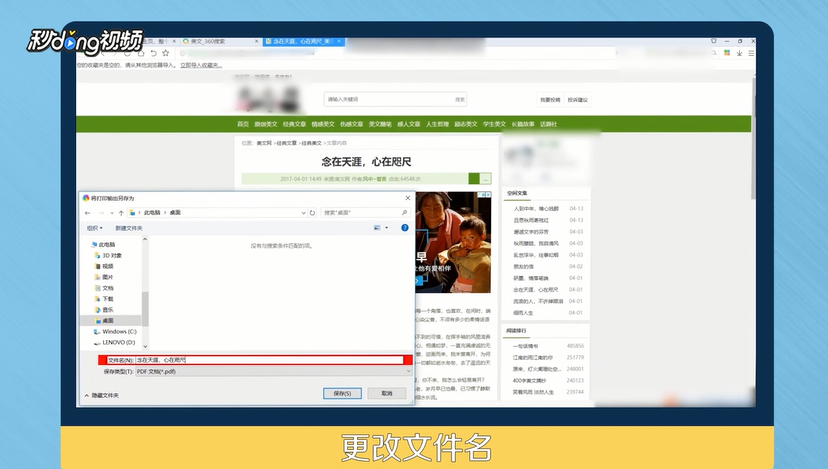Click the colorful grid extension icon
This screenshot has width=828, height=469.
[x=727, y=53]
